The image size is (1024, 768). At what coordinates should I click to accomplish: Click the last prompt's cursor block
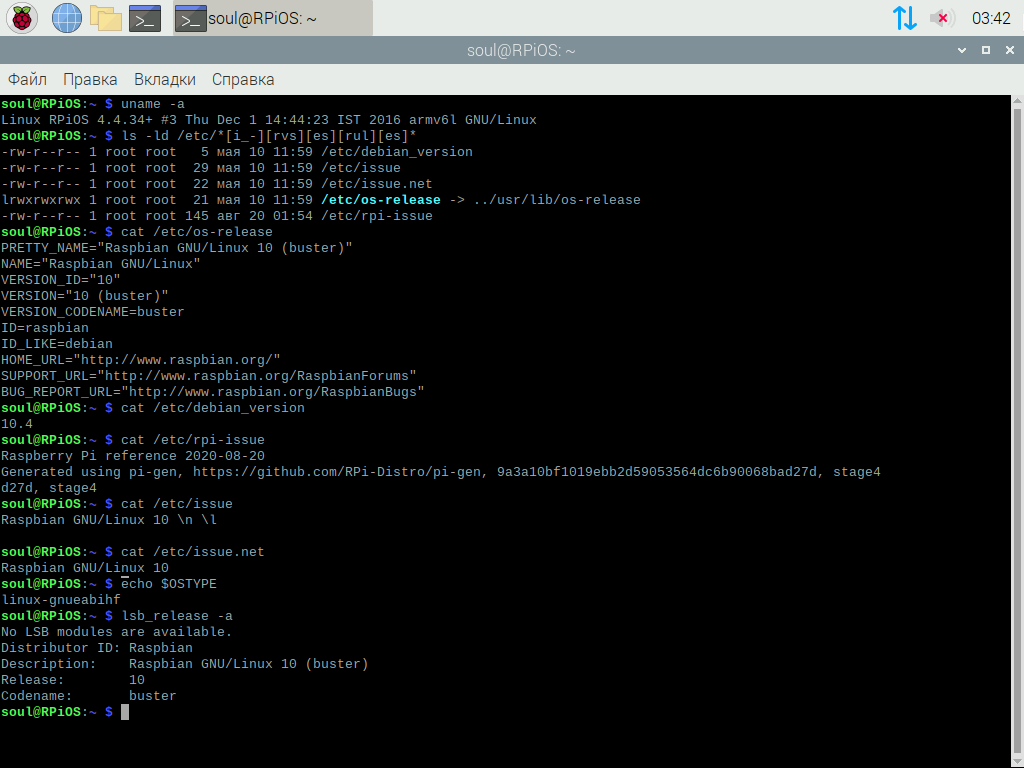point(125,712)
